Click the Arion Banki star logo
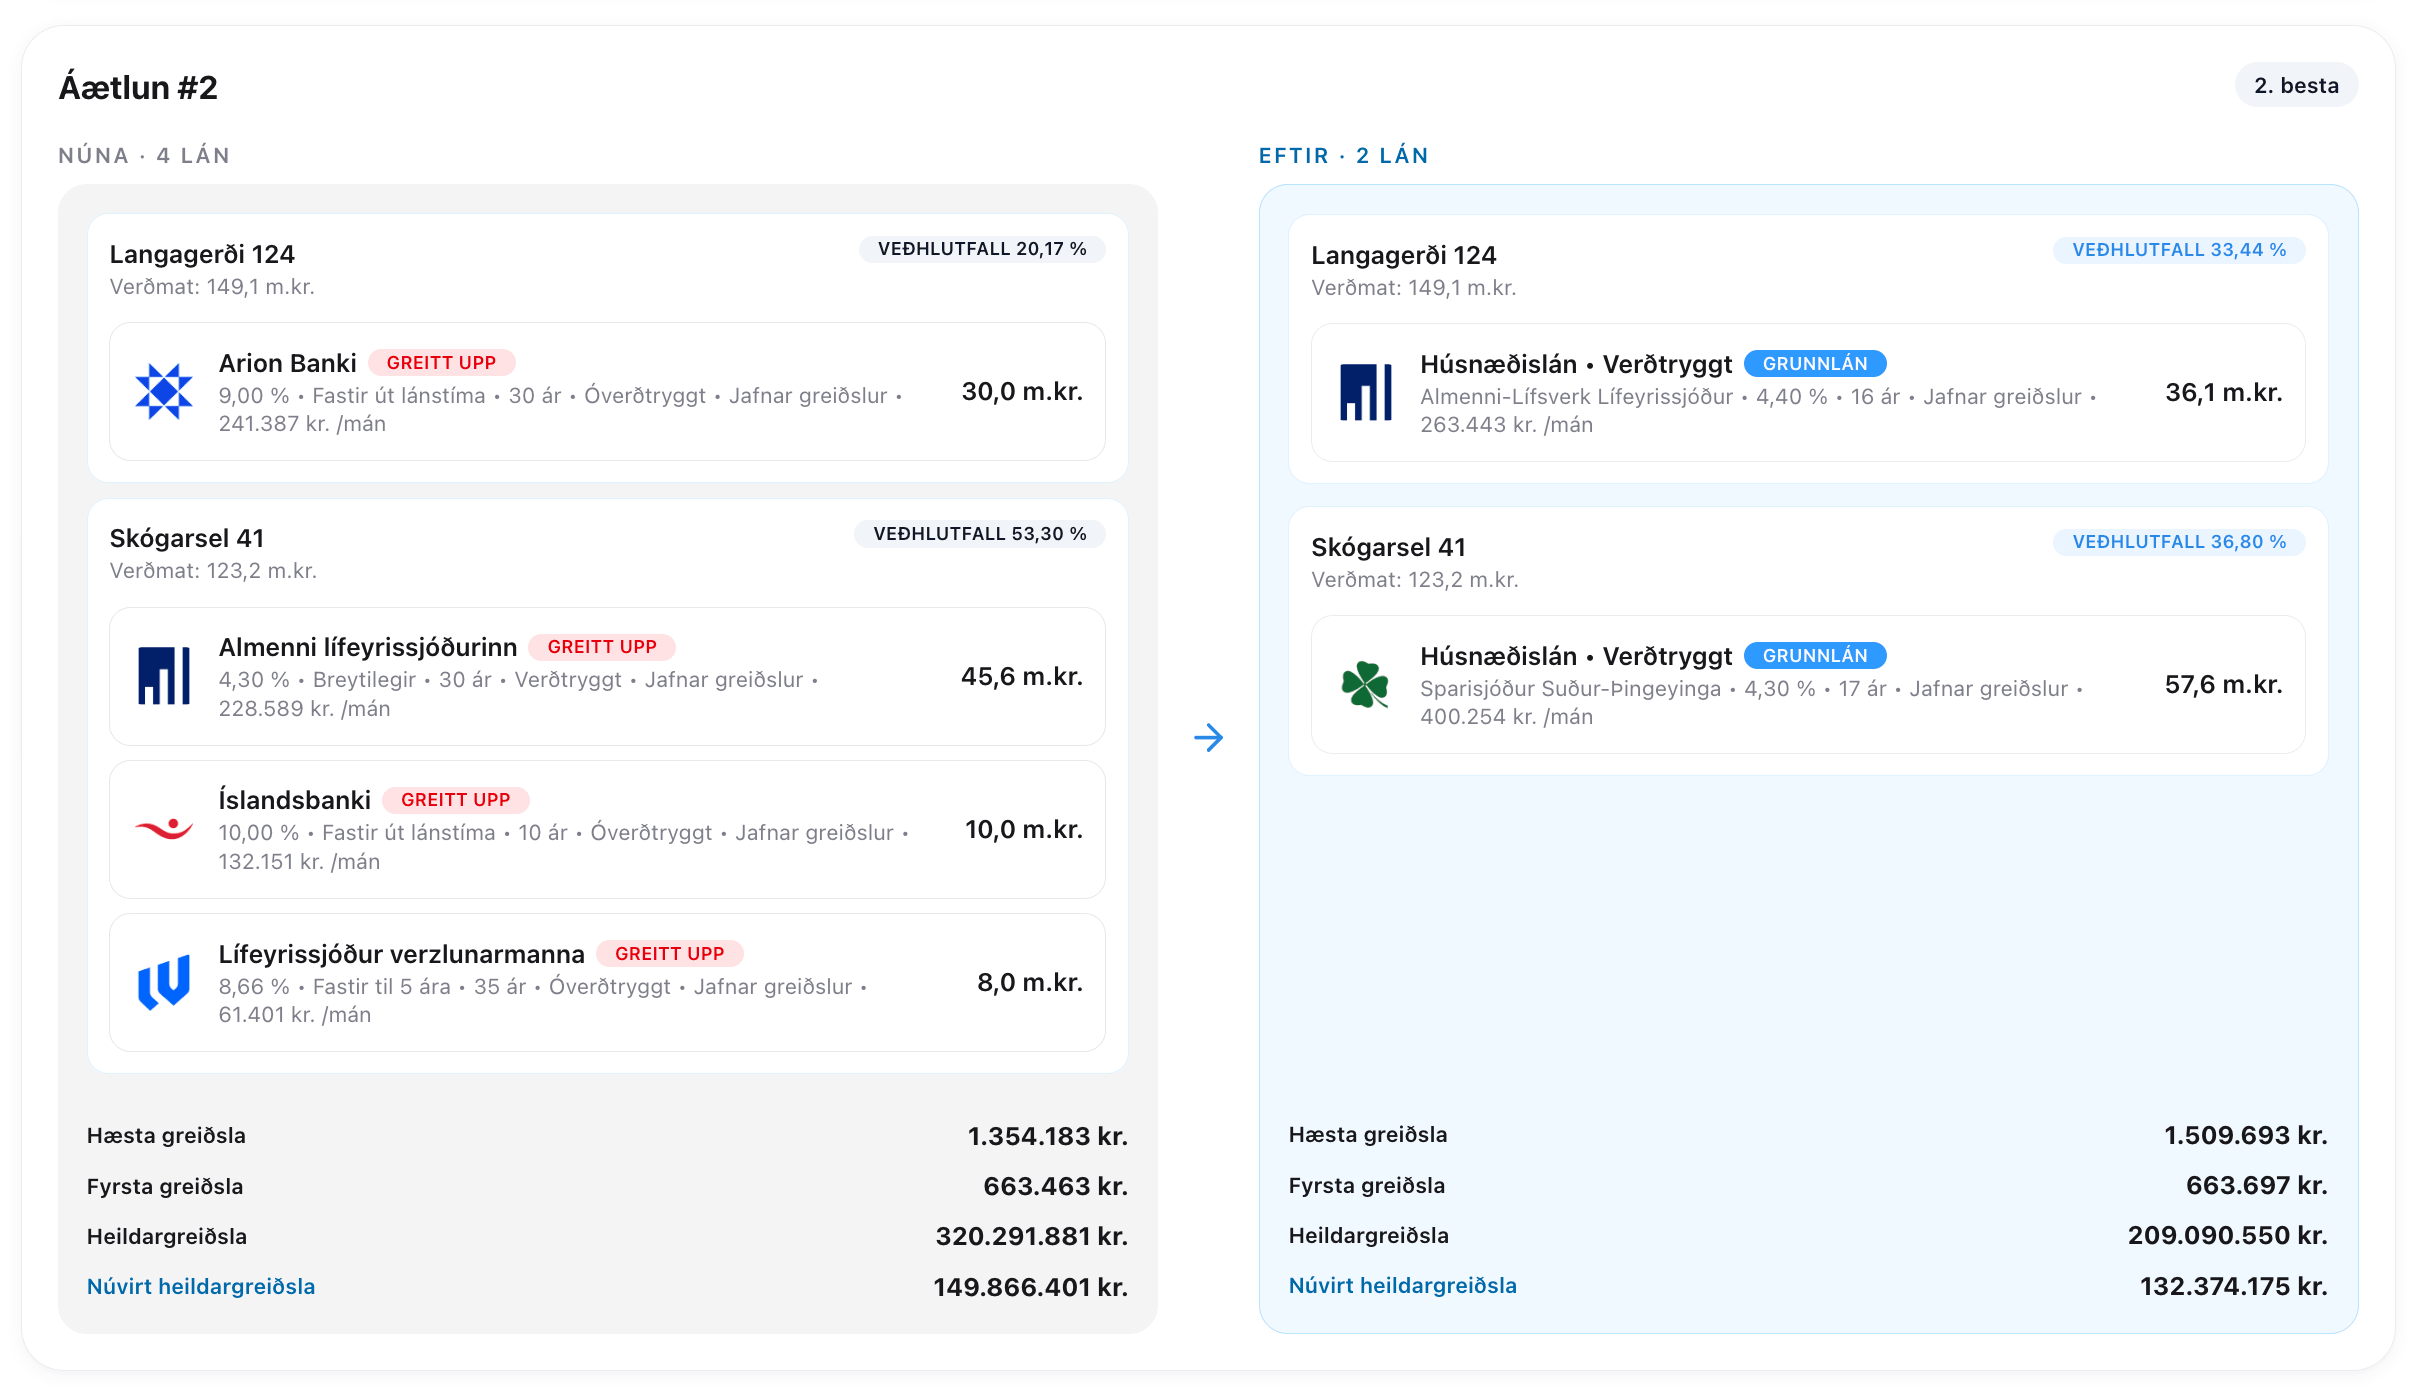The image size is (2422, 1396). tap(164, 391)
